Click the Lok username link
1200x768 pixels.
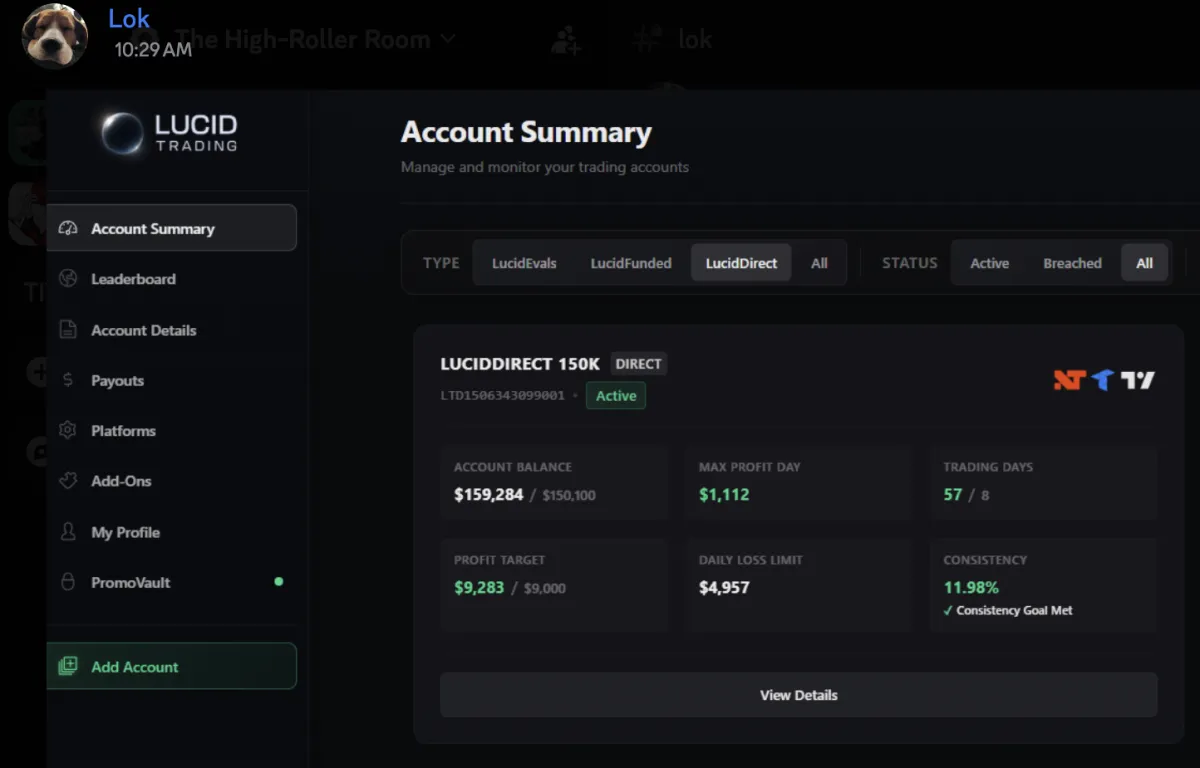(x=129, y=18)
